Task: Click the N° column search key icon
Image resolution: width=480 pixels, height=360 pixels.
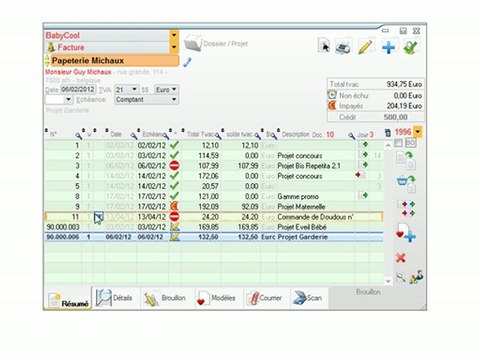Action: point(78,136)
